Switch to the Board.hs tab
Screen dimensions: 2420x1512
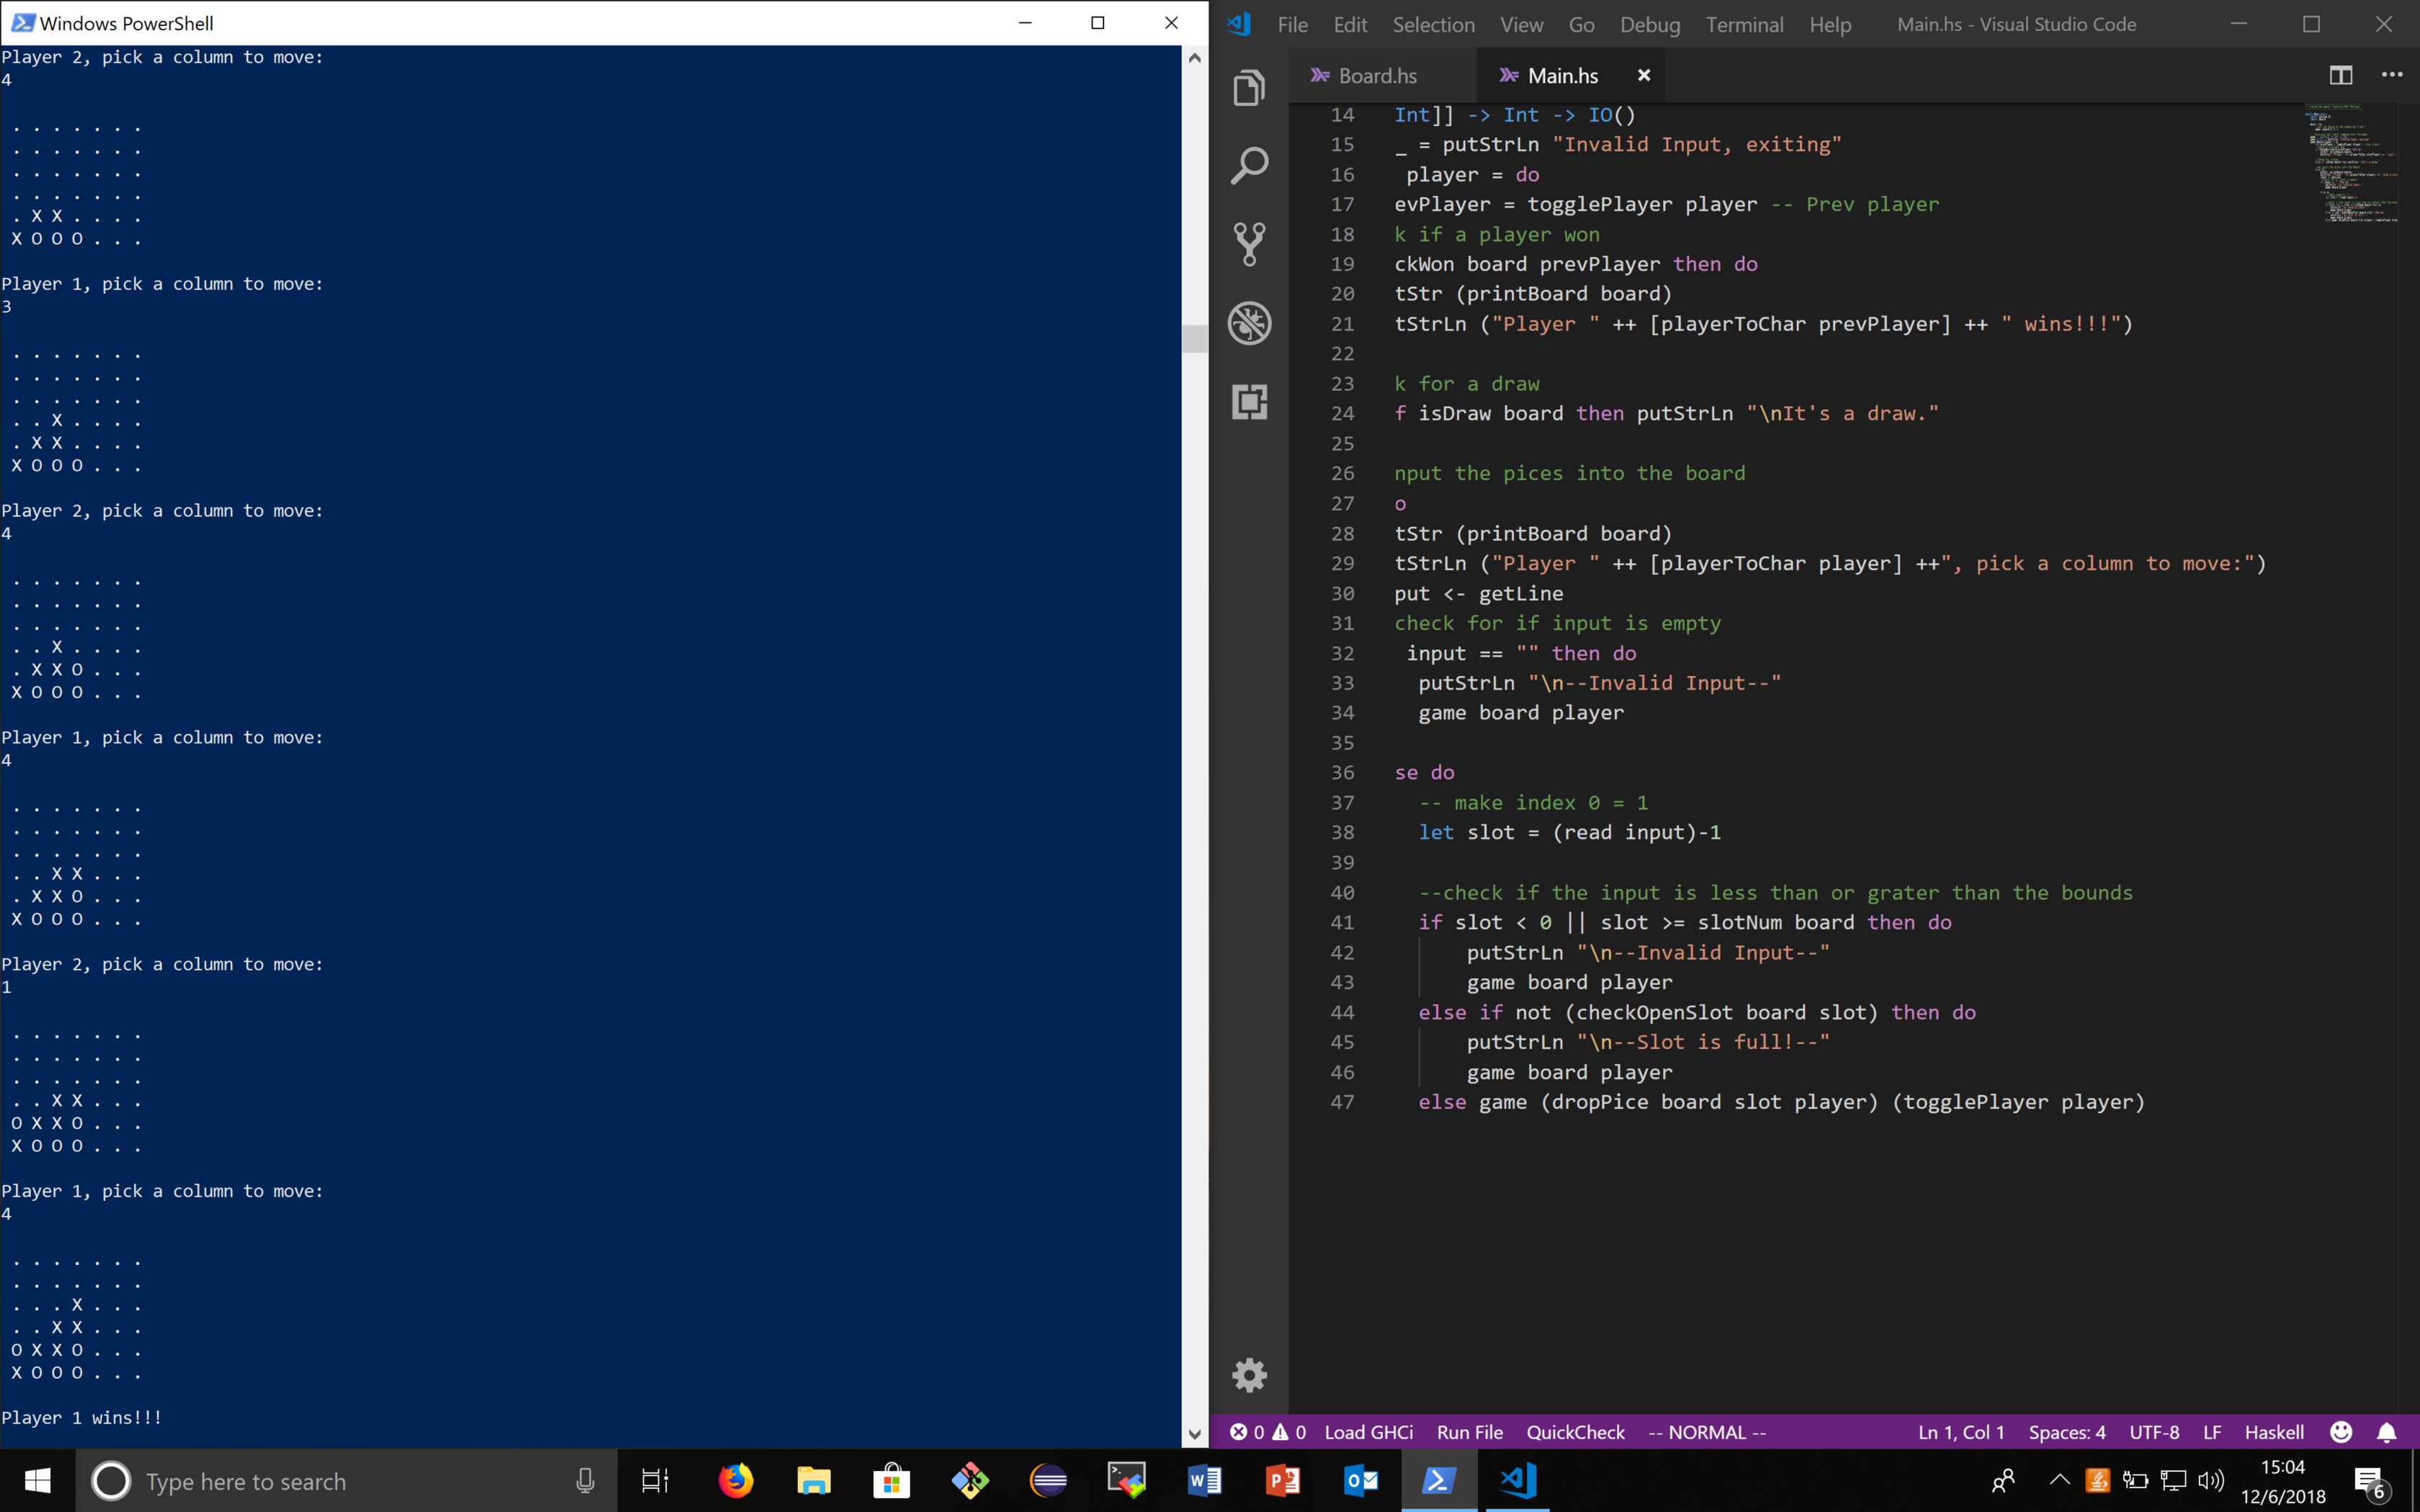tap(1377, 75)
